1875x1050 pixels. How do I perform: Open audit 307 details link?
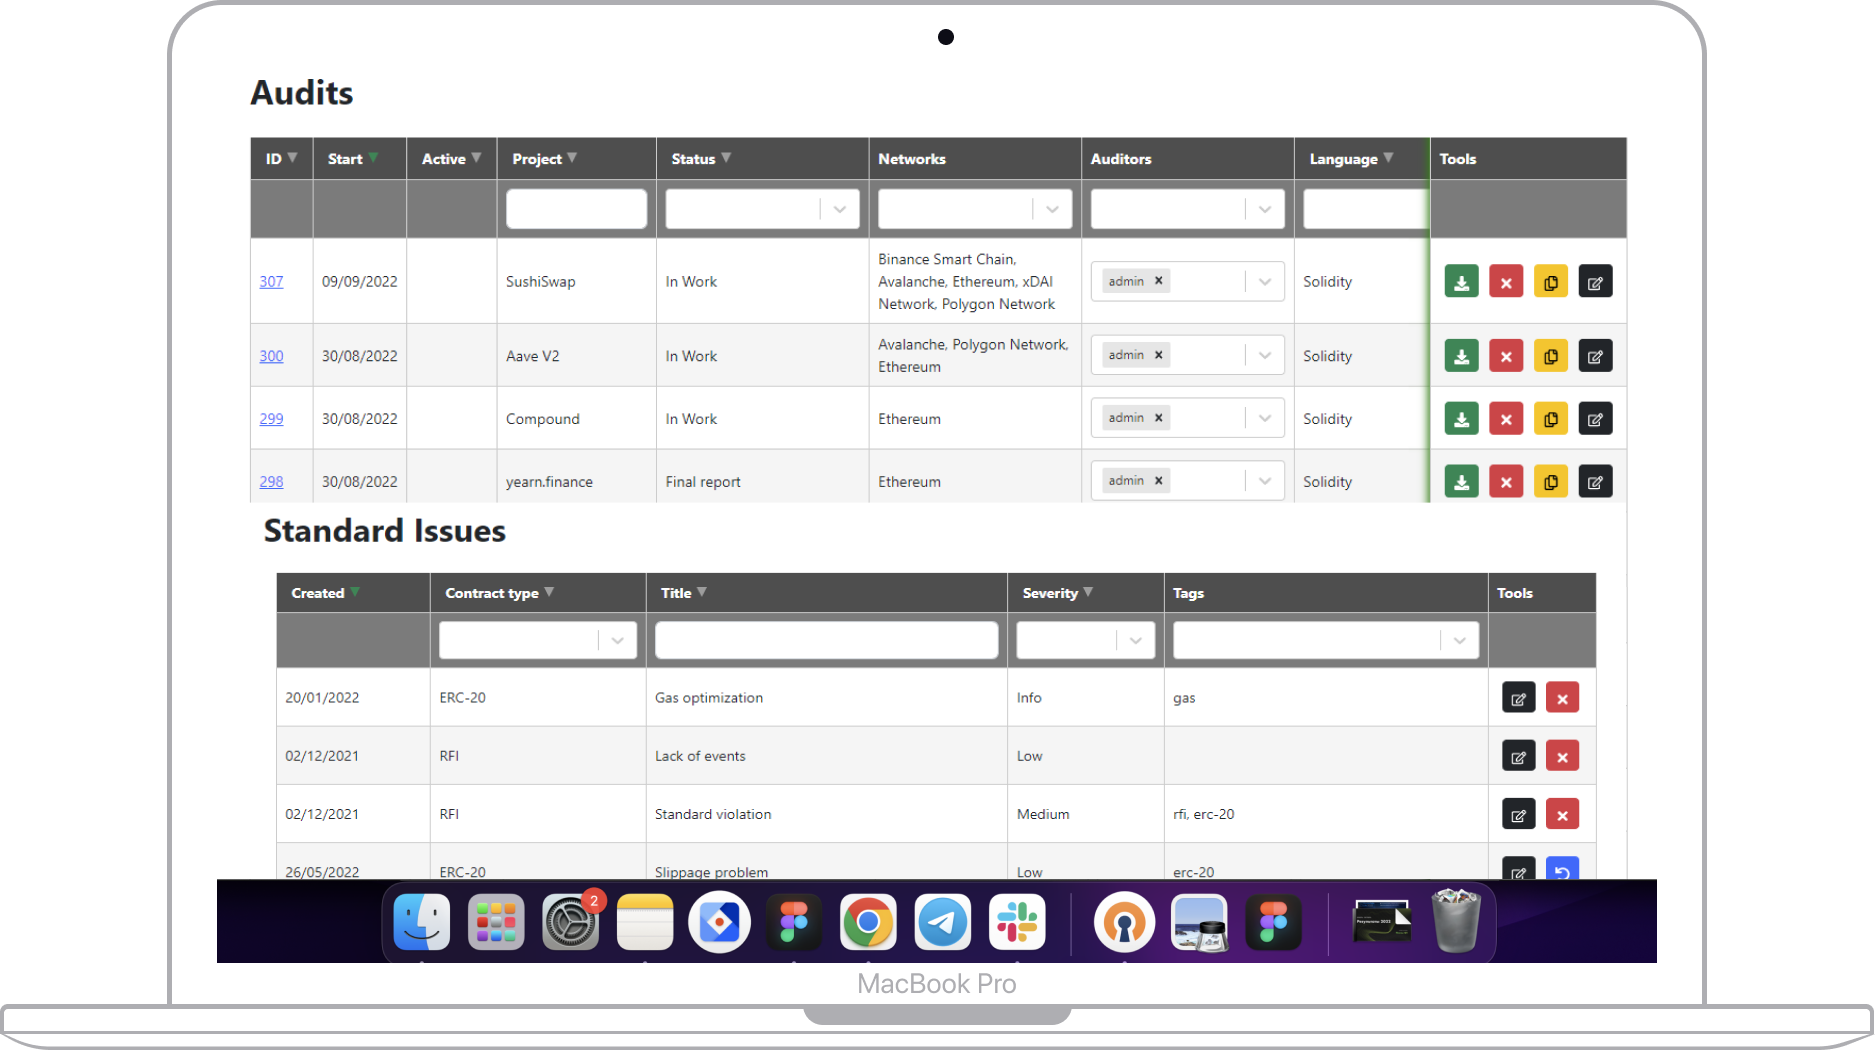tap(271, 281)
